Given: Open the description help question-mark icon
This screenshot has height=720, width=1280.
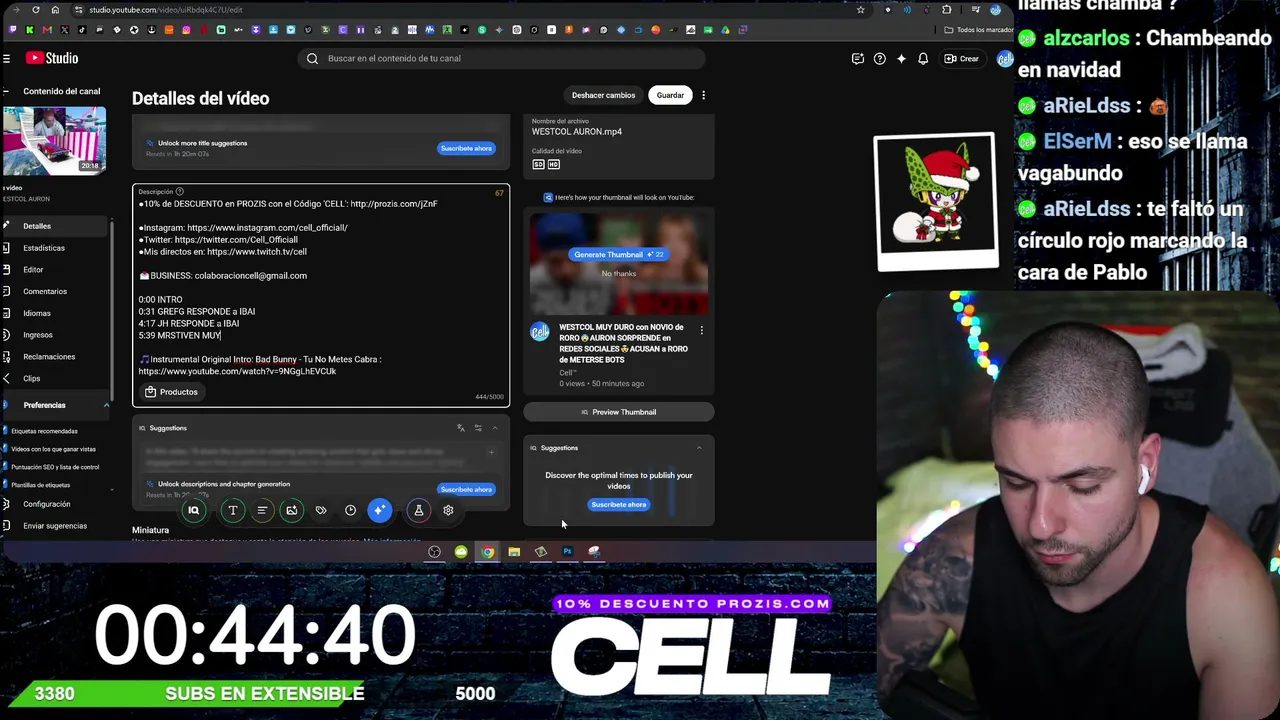Looking at the screenshot, I should click(x=180, y=192).
